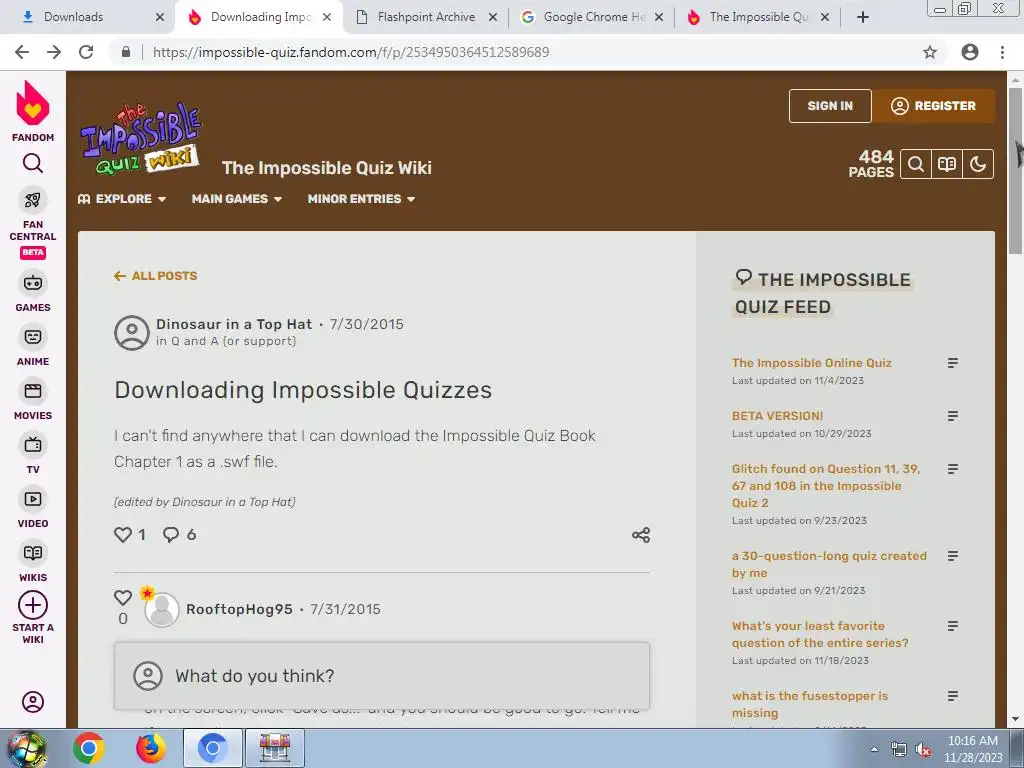The height and width of the screenshot is (768, 1024).
Task: Switch to The Impossible Quiz tab
Action: pos(759,17)
